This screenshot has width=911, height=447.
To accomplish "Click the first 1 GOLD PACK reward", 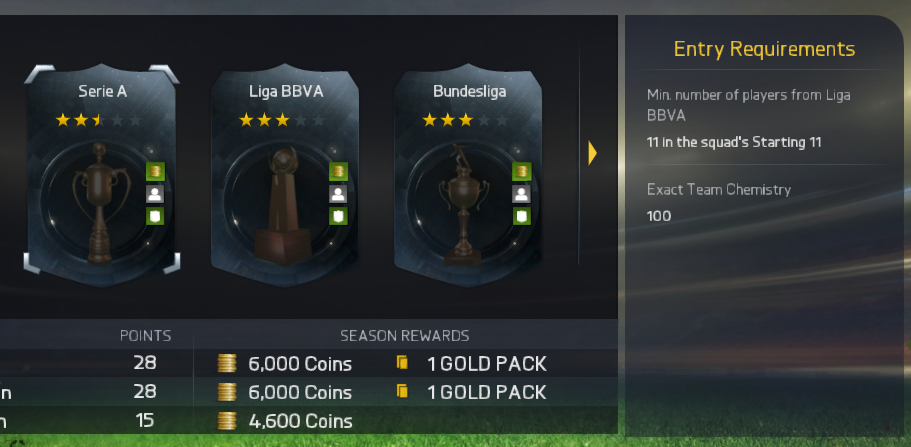I will point(471,364).
